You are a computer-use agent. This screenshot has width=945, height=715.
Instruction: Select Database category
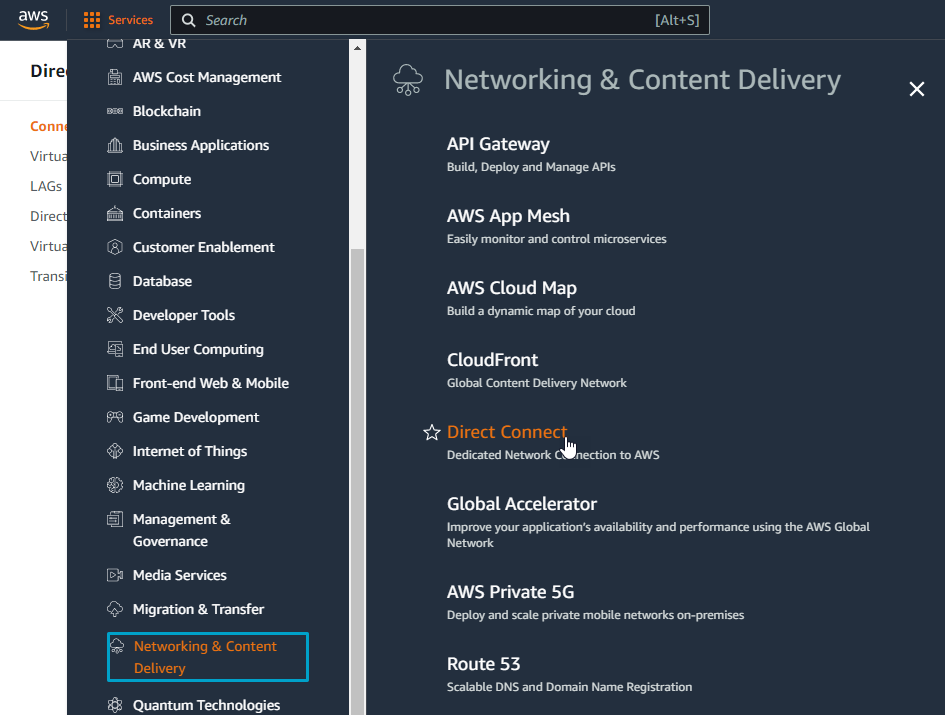point(162,281)
